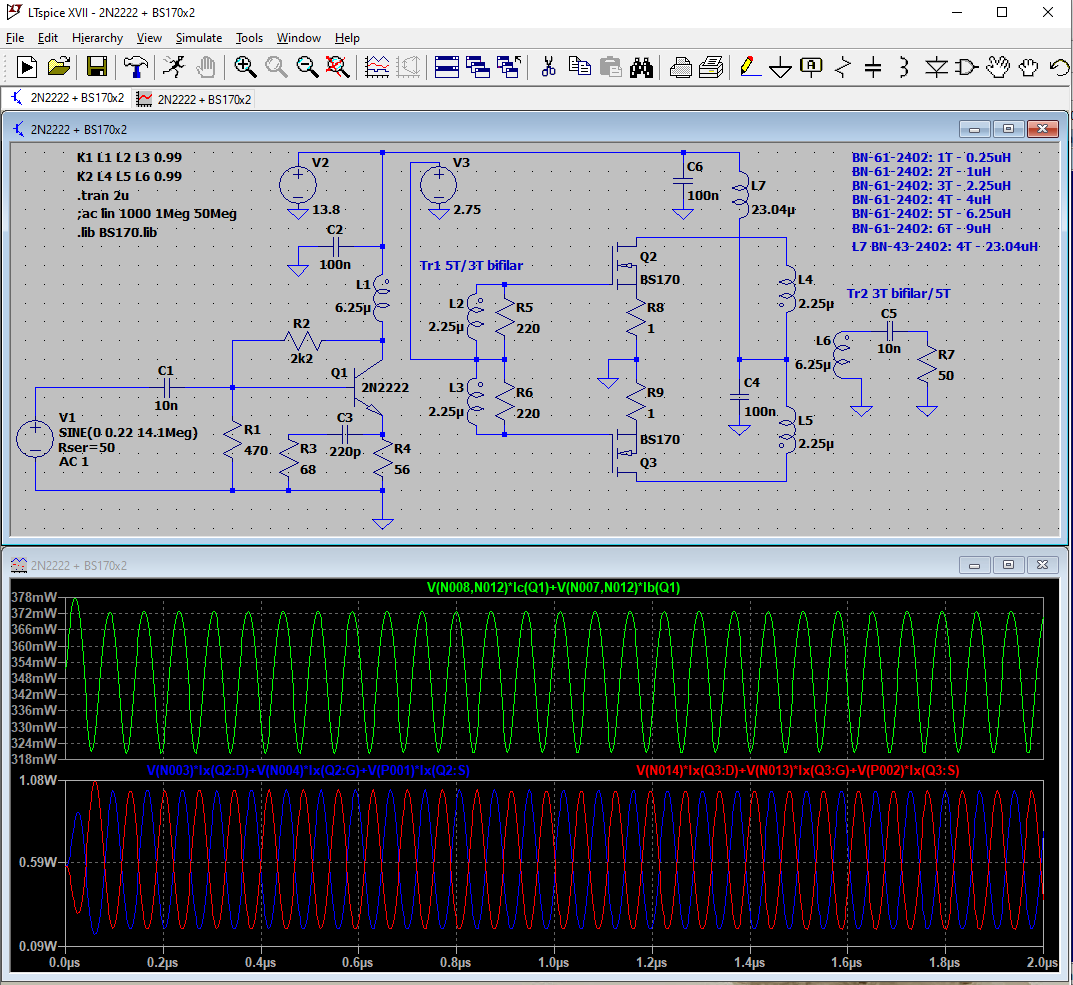1073x985 pixels.
Task: Click the Run simulation icon
Action: (x=173, y=67)
